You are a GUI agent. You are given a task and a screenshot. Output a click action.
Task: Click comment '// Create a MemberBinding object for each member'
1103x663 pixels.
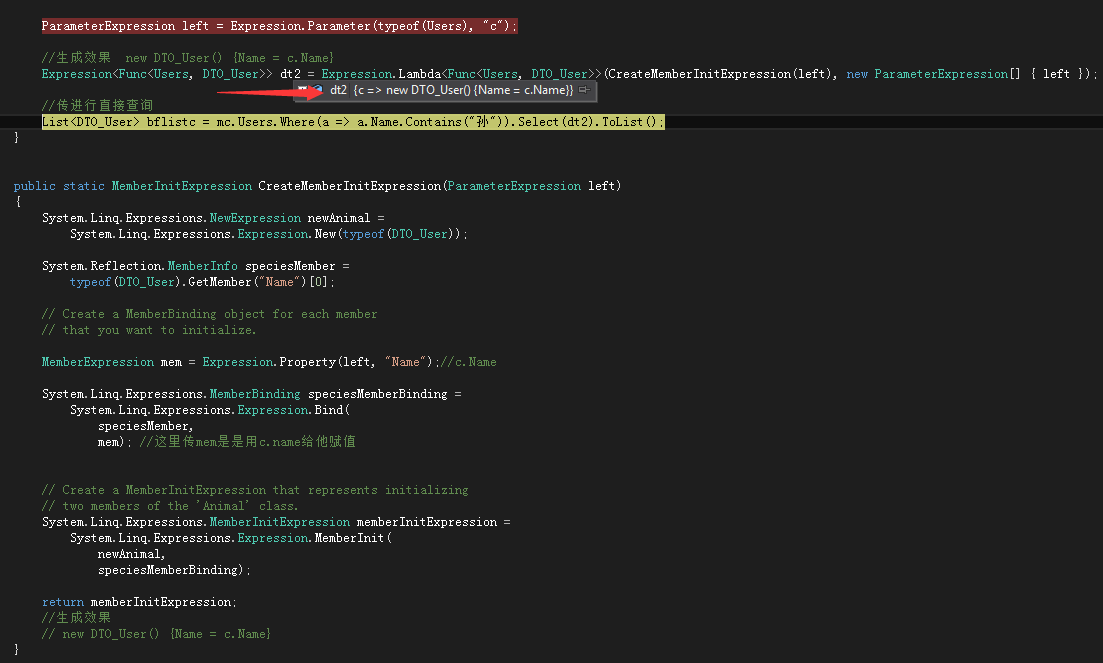[x=210, y=314]
